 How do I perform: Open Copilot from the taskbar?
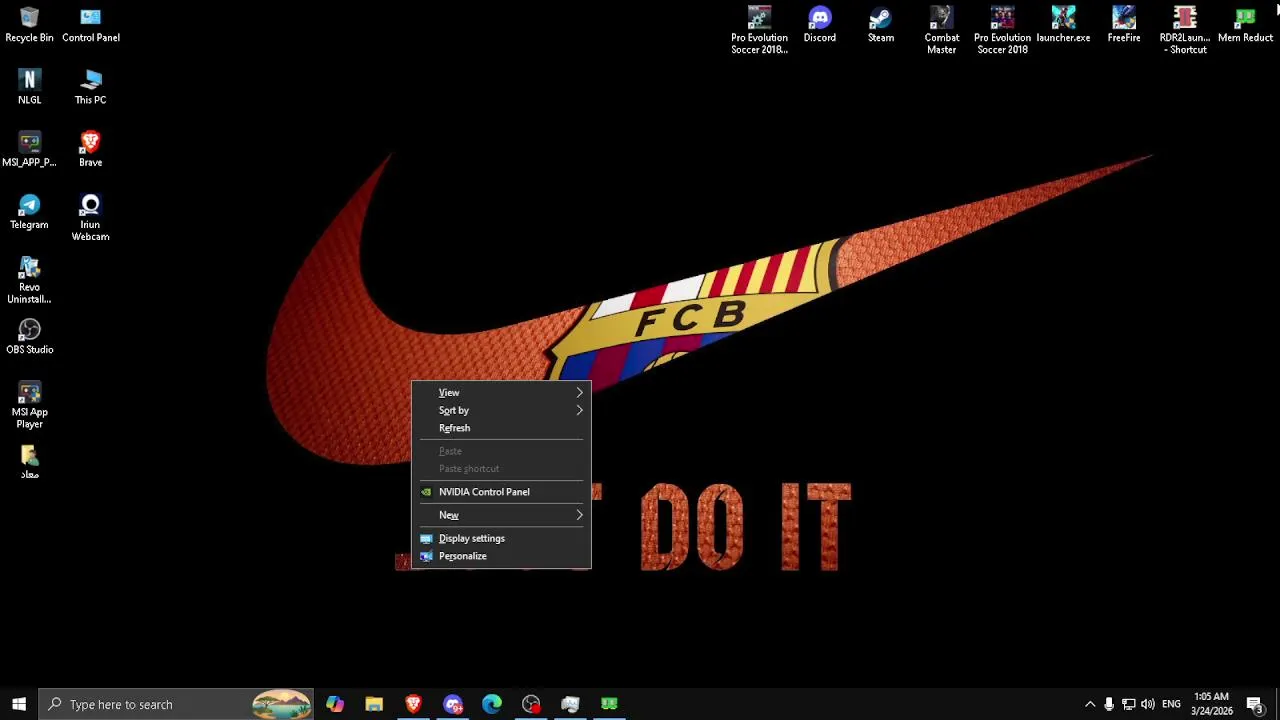335,704
